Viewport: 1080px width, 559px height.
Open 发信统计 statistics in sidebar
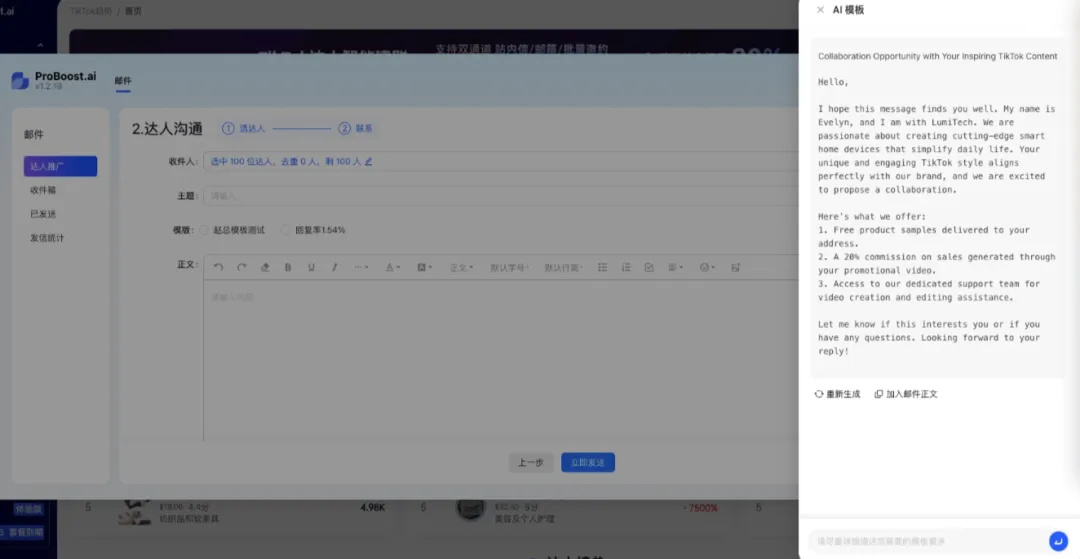[x=47, y=238]
